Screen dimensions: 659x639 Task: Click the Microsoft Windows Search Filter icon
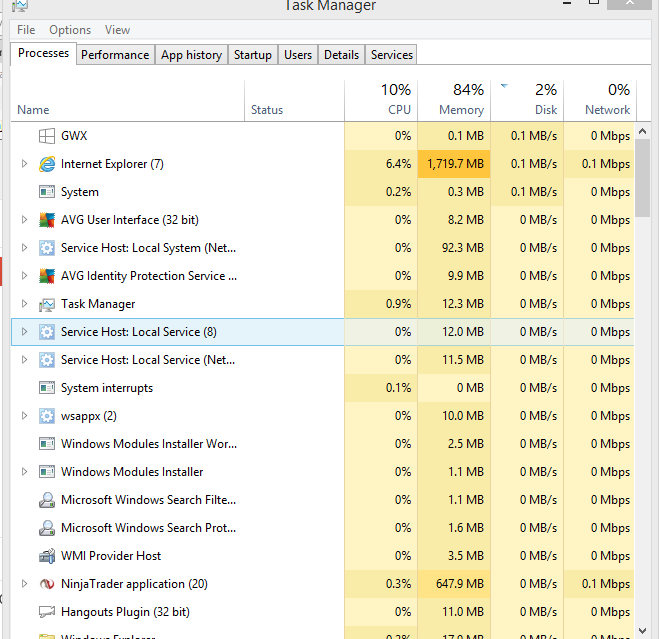pyautogui.click(x=46, y=500)
